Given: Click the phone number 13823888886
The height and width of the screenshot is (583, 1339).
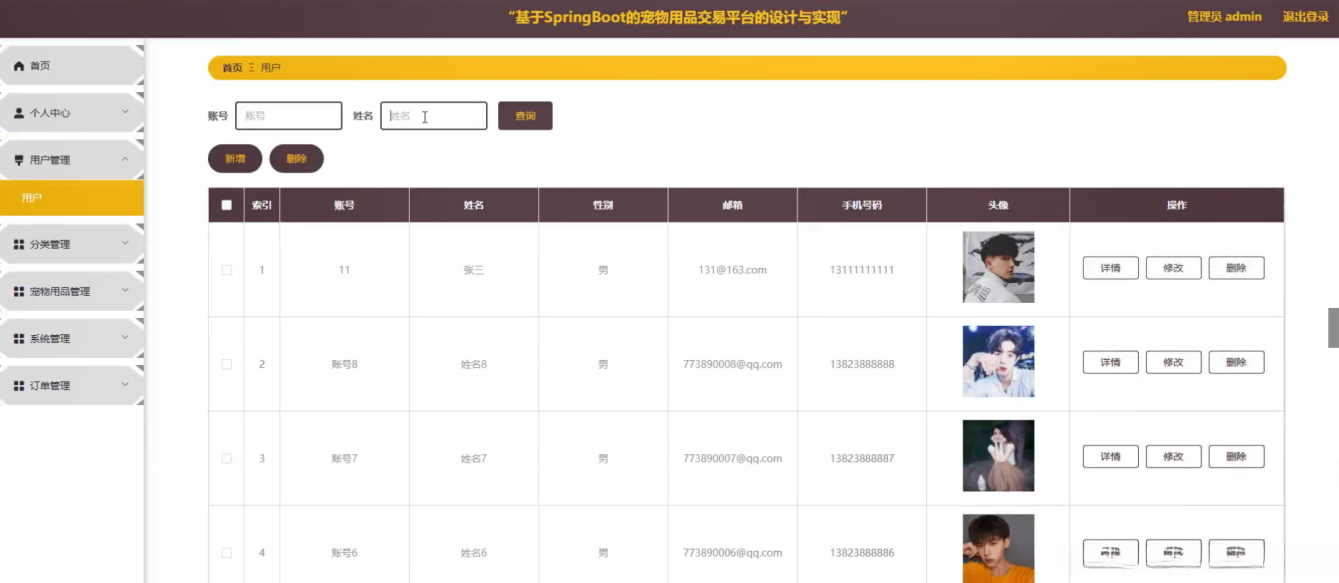Looking at the screenshot, I should pos(862,552).
